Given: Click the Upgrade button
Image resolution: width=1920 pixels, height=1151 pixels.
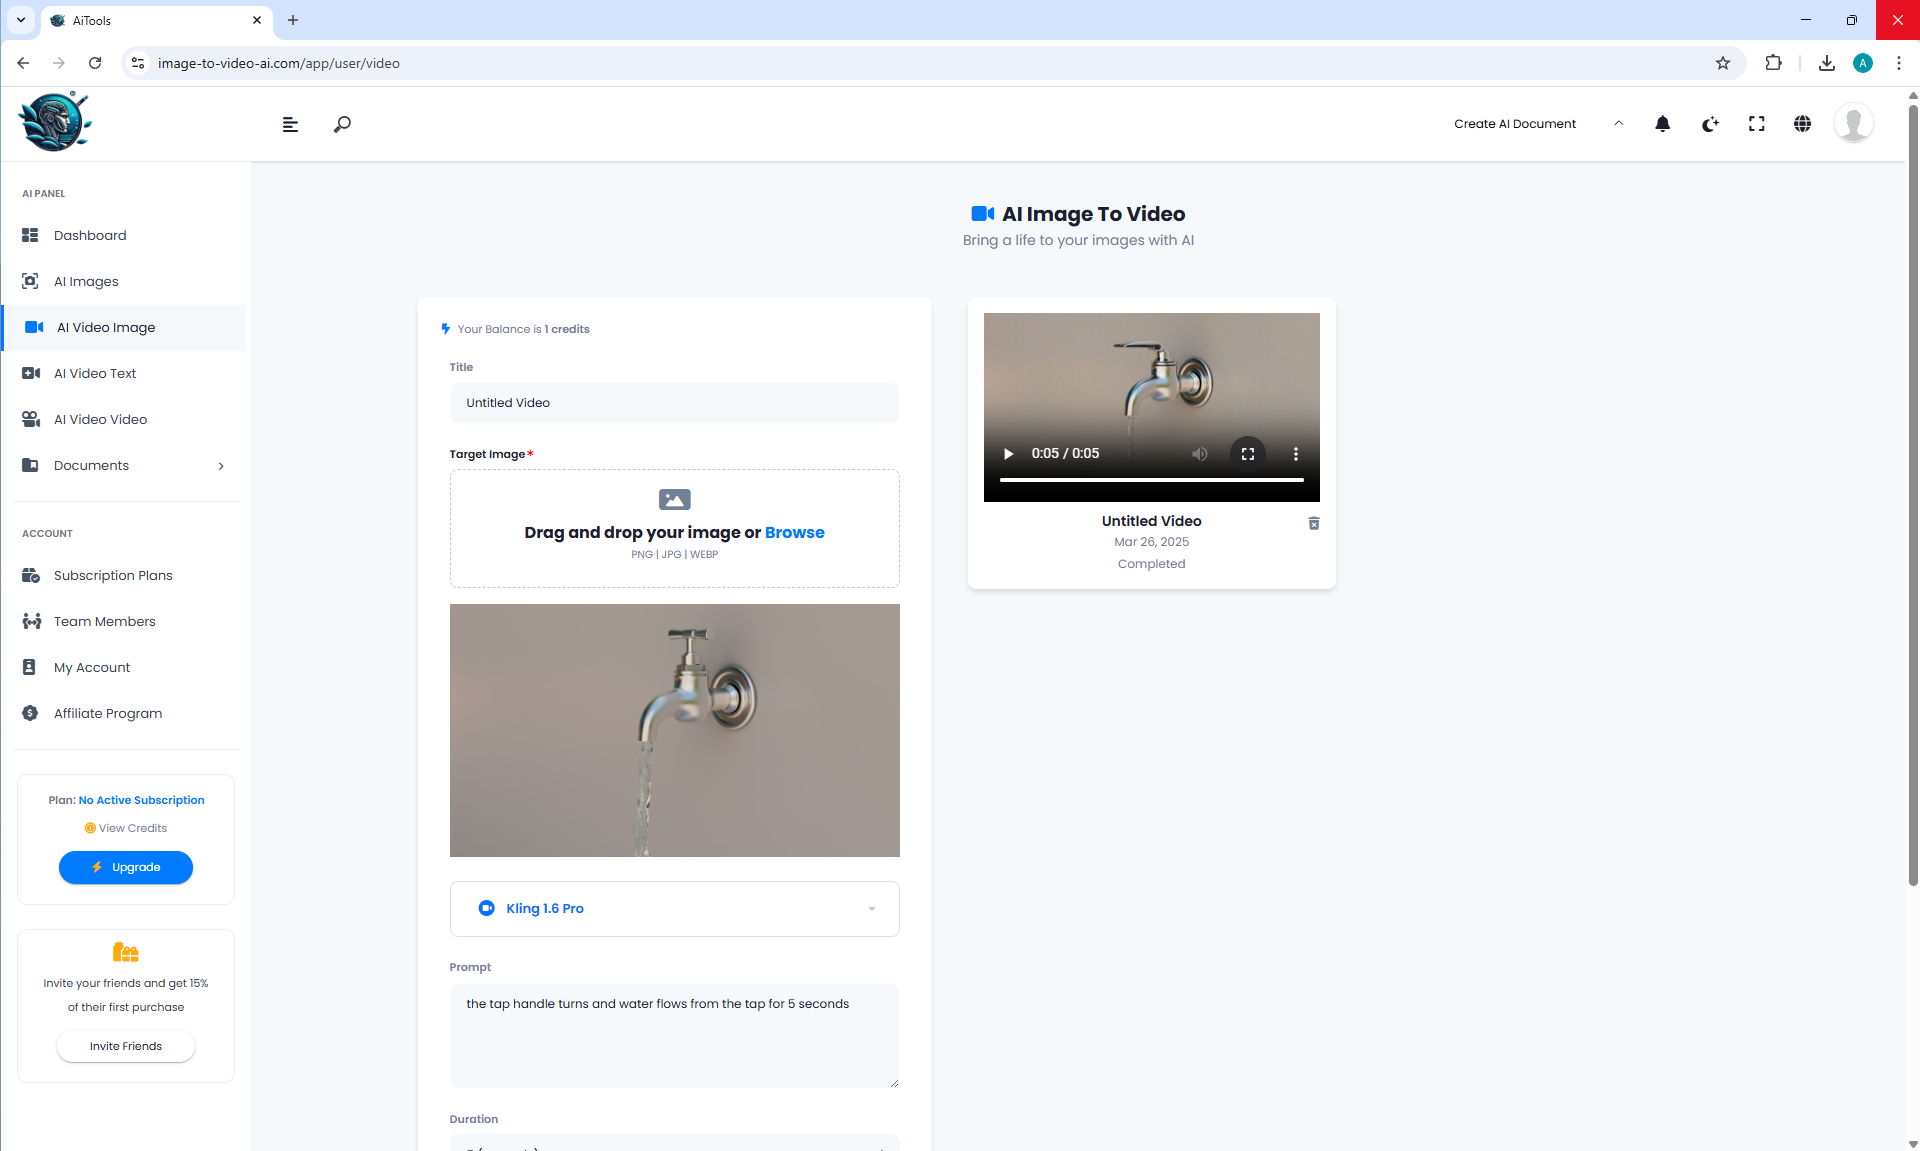Looking at the screenshot, I should click(x=126, y=867).
